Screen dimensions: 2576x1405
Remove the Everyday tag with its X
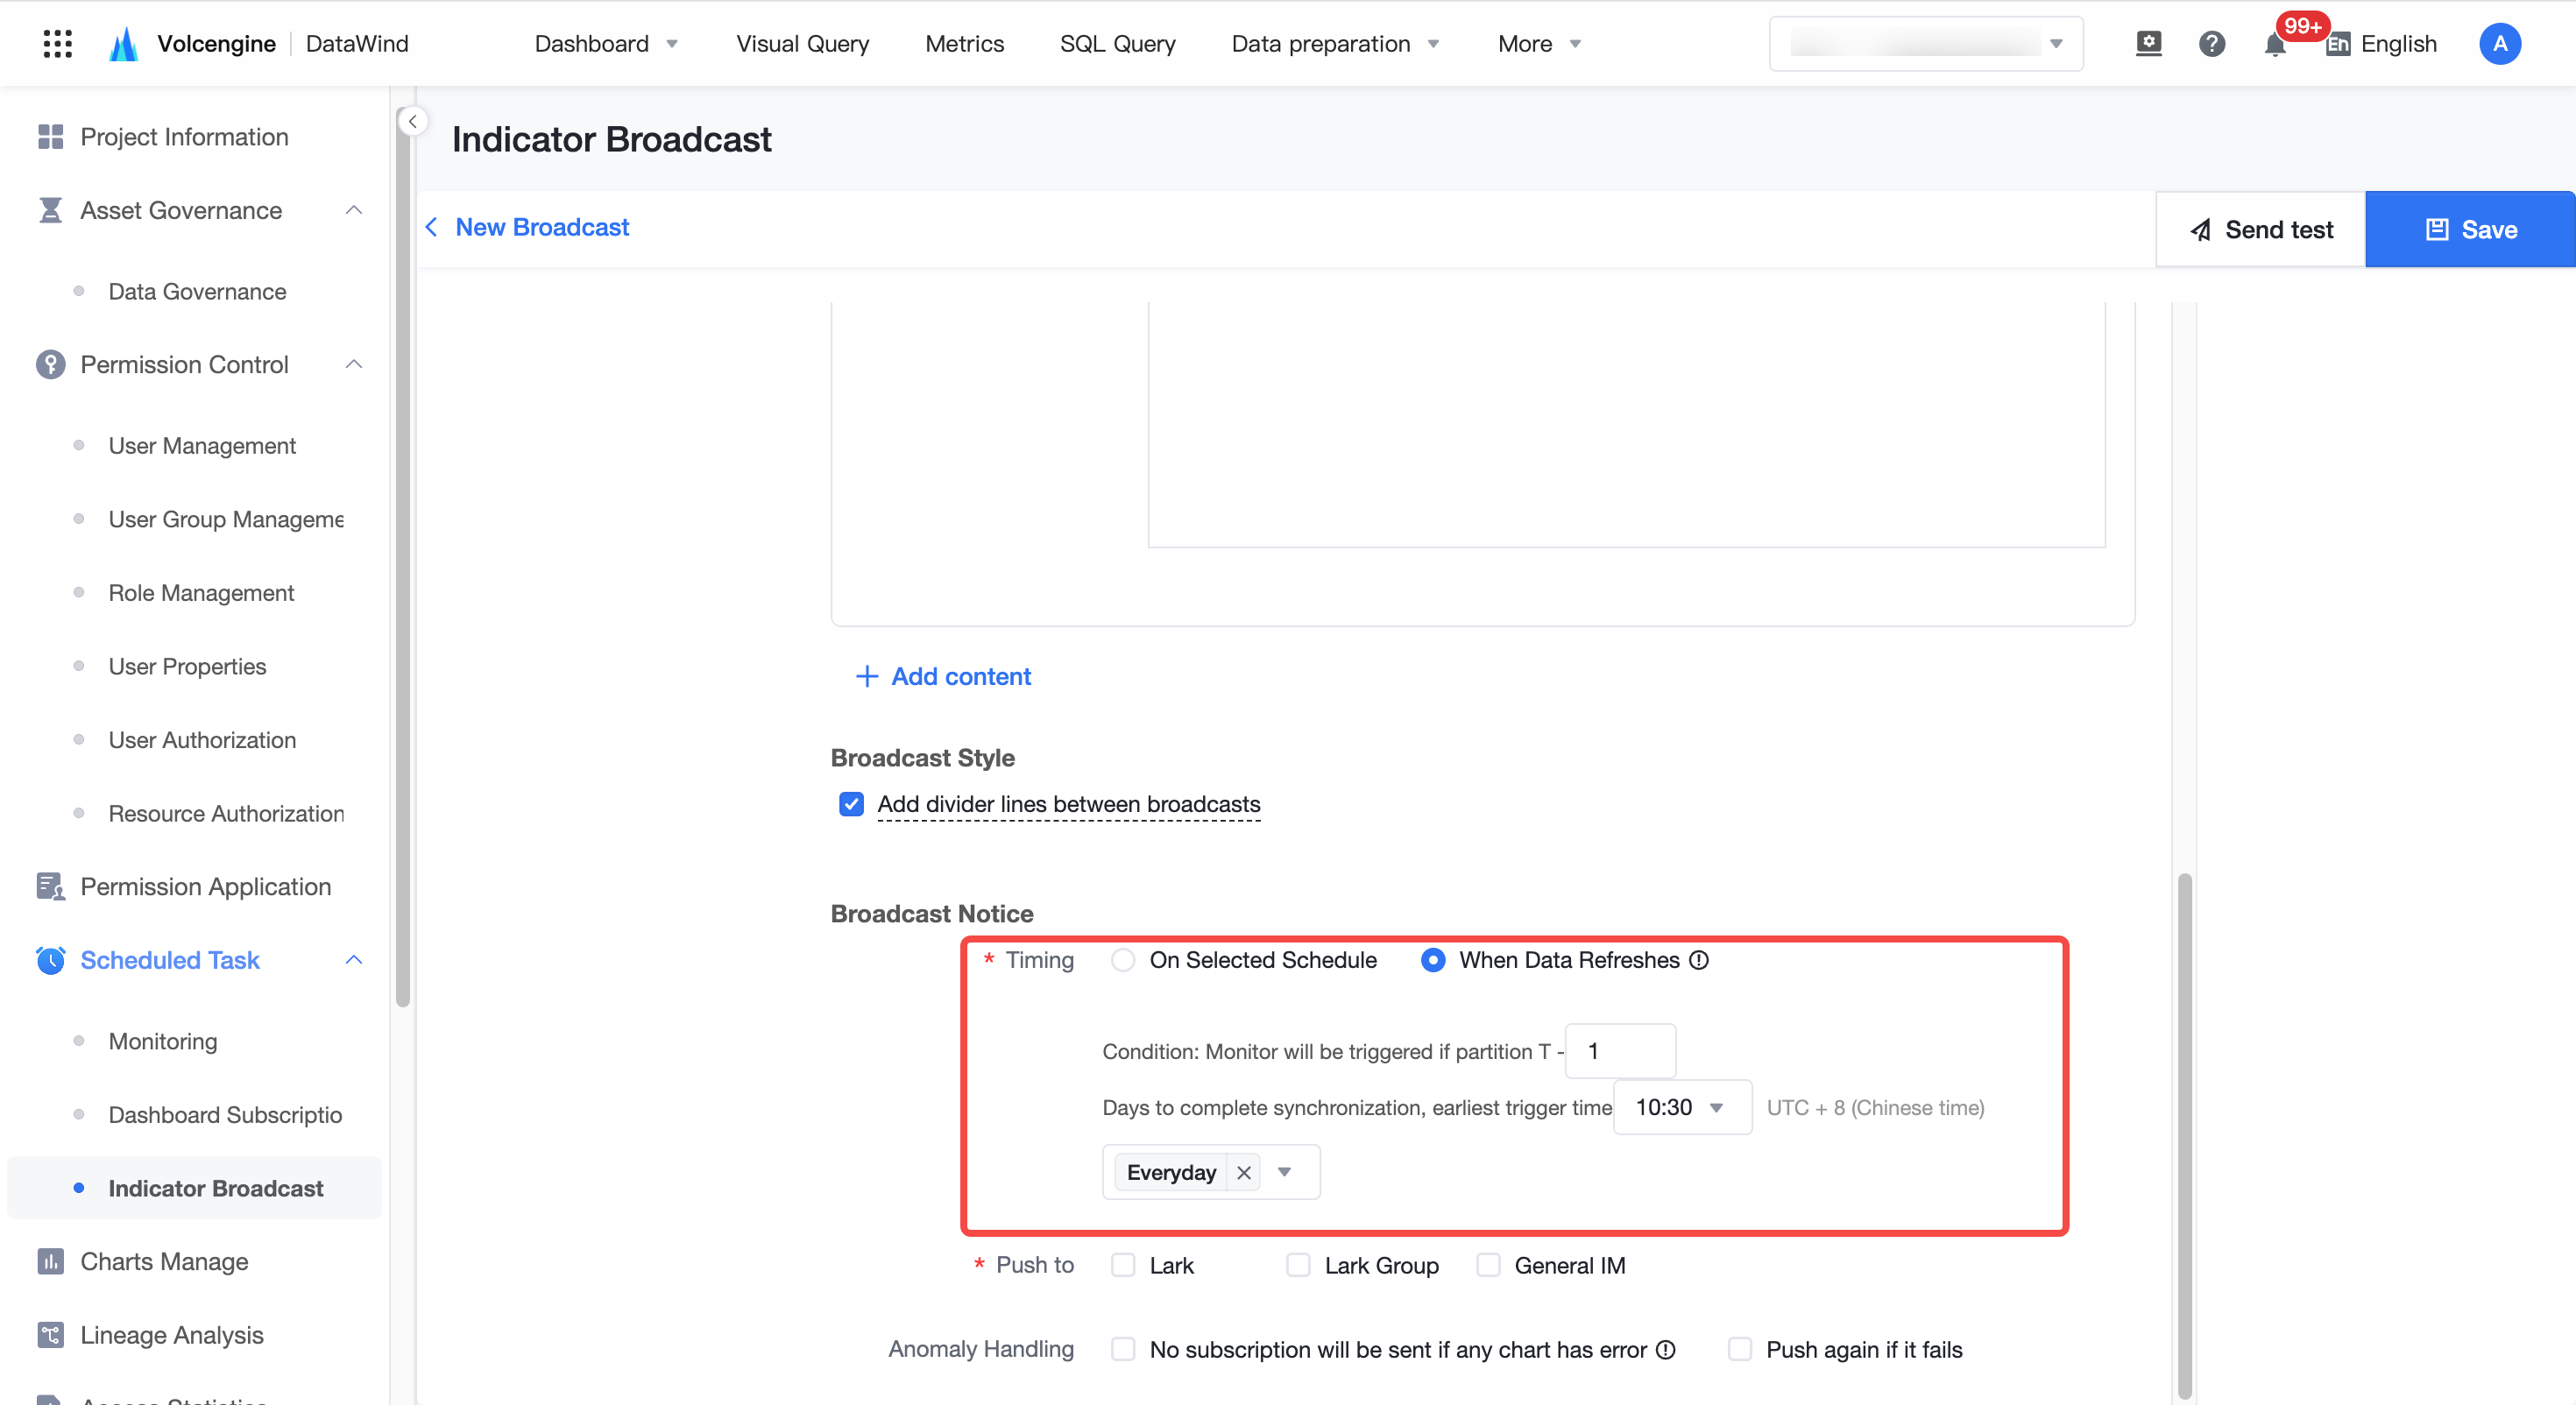[x=1243, y=1173]
